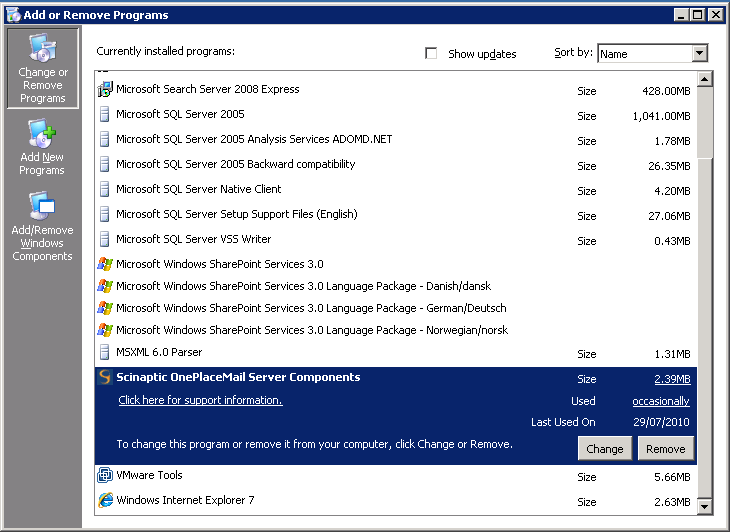Click the 2.39MB size link
730x532 pixels.
[x=672, y=379]
